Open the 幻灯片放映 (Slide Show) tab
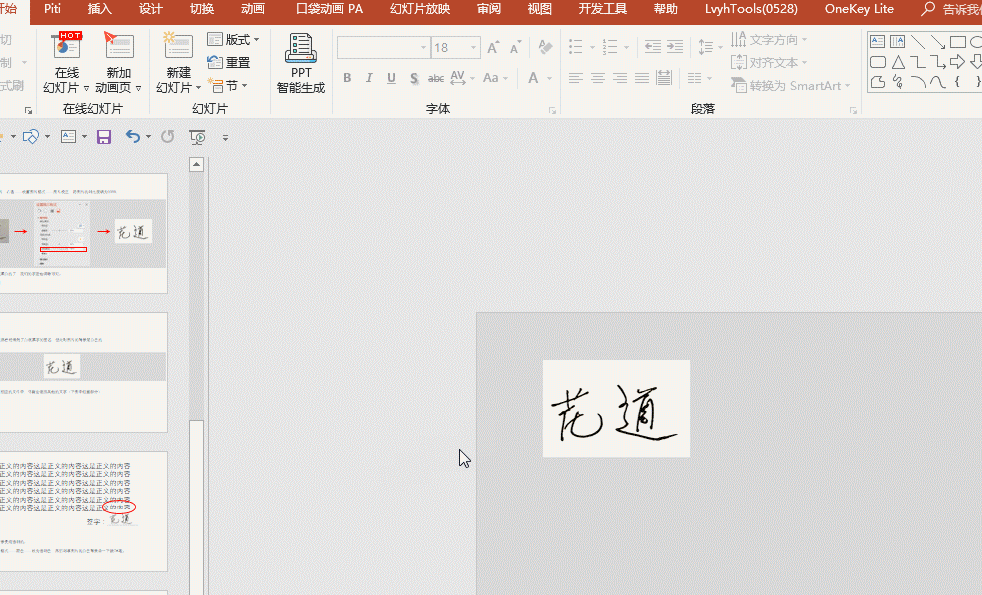This screenshot has height=595, width=982. pyautogui.click(x=419, y=9)
